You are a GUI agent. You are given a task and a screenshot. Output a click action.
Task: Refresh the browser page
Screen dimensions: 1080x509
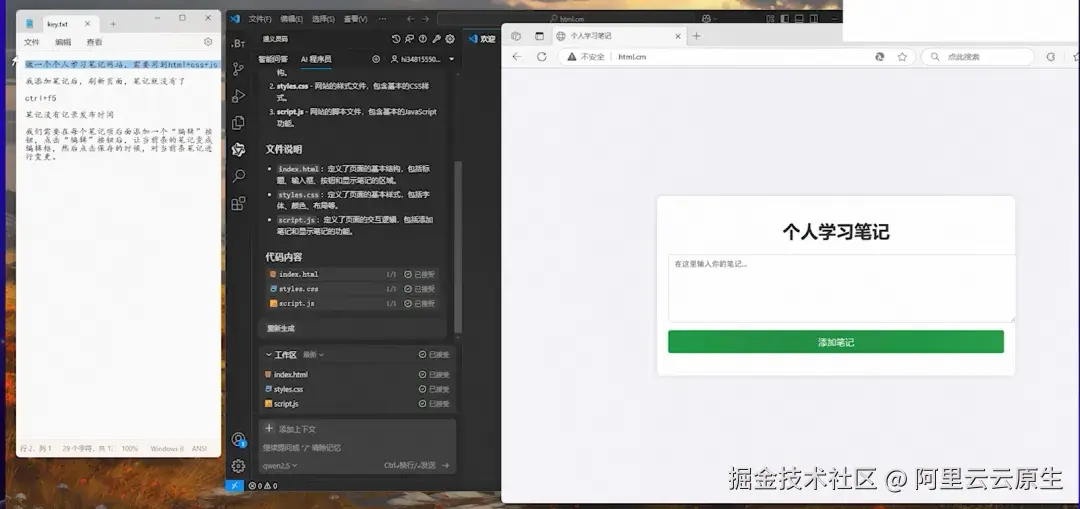542,56
